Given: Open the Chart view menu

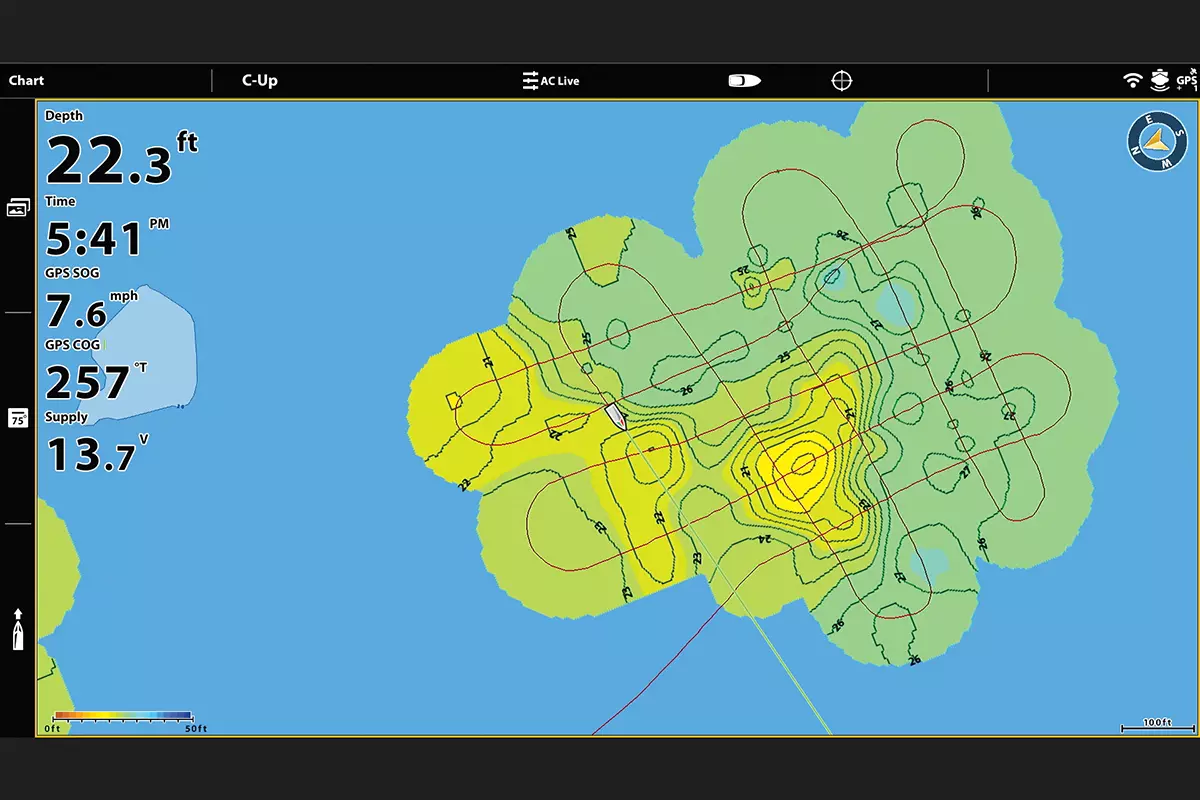Looking at the screenshot, I should [27, 81].
